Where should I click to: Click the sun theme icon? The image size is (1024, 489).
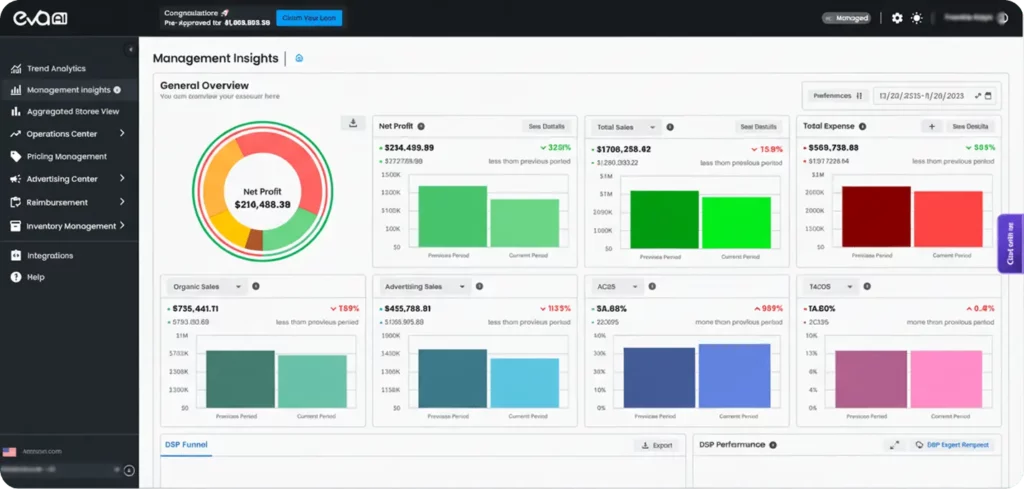tap(917, 18)
